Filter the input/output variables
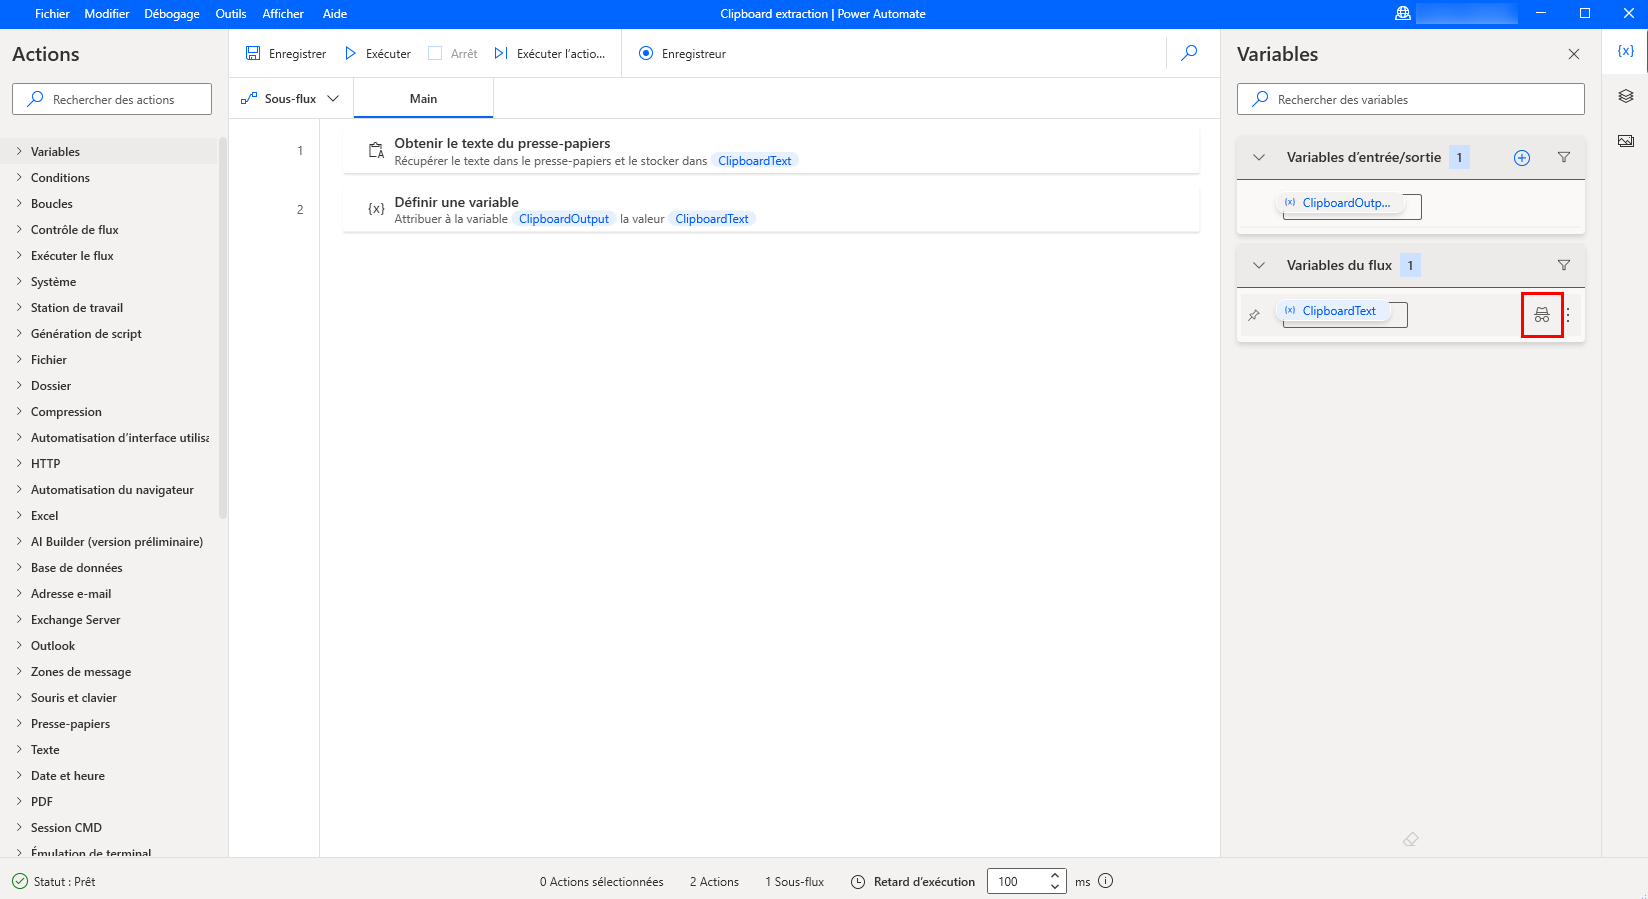1648x899 pixels. pyautogui.click(x=1564, y=158)
